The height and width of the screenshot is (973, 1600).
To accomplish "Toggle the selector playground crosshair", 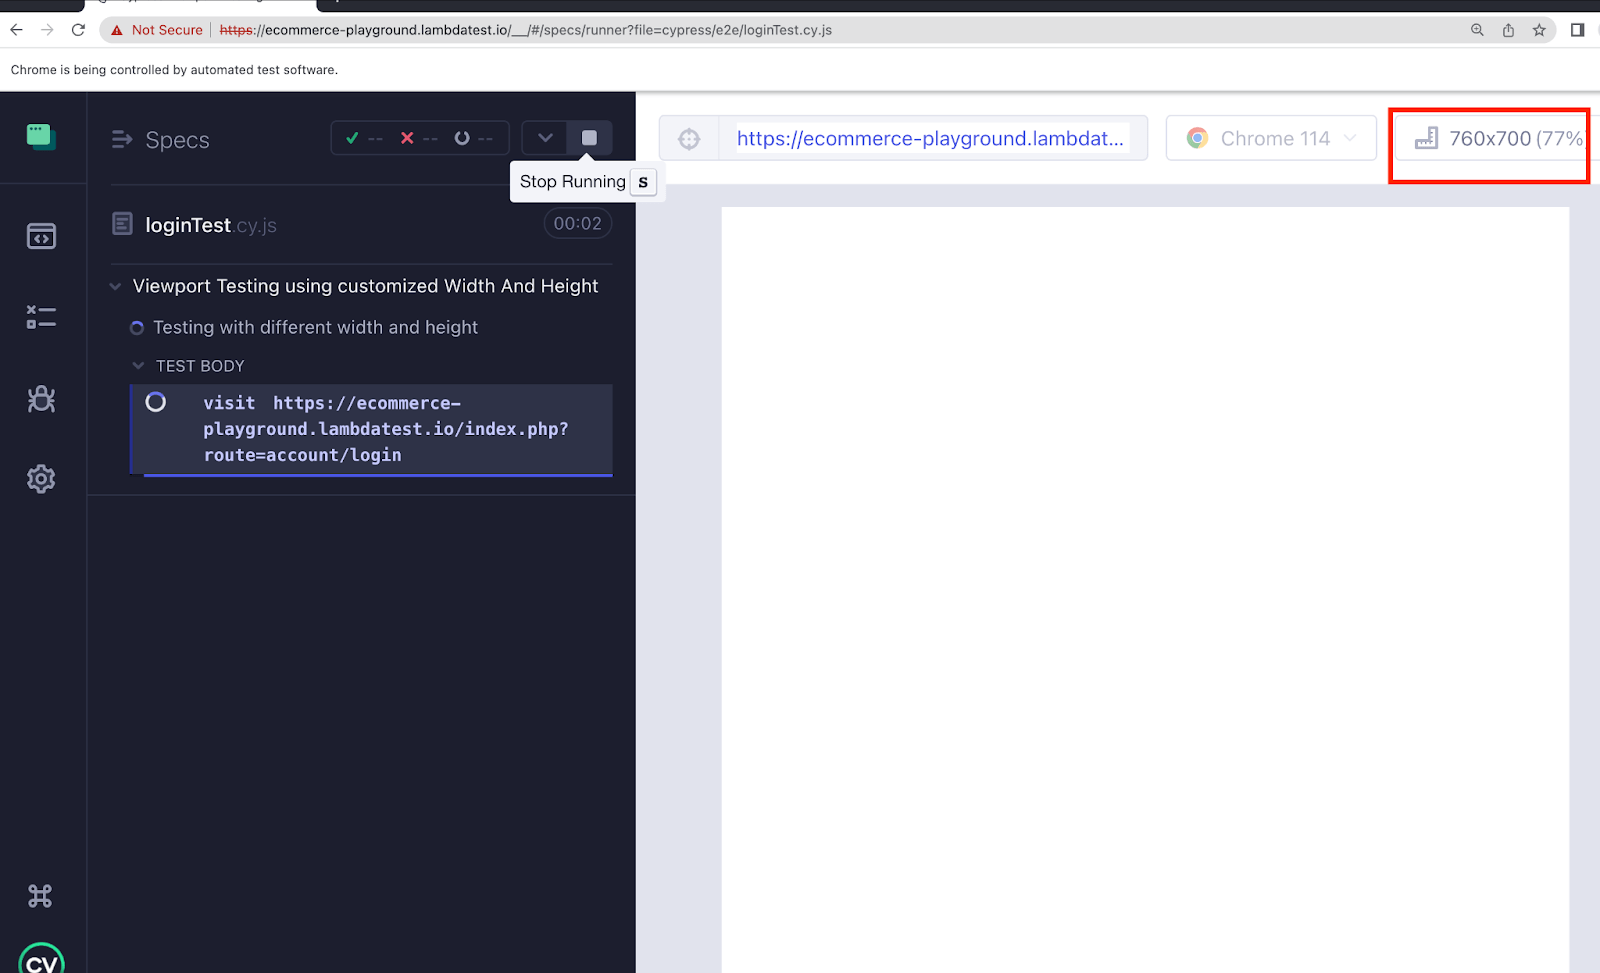I will click(689, 139).
